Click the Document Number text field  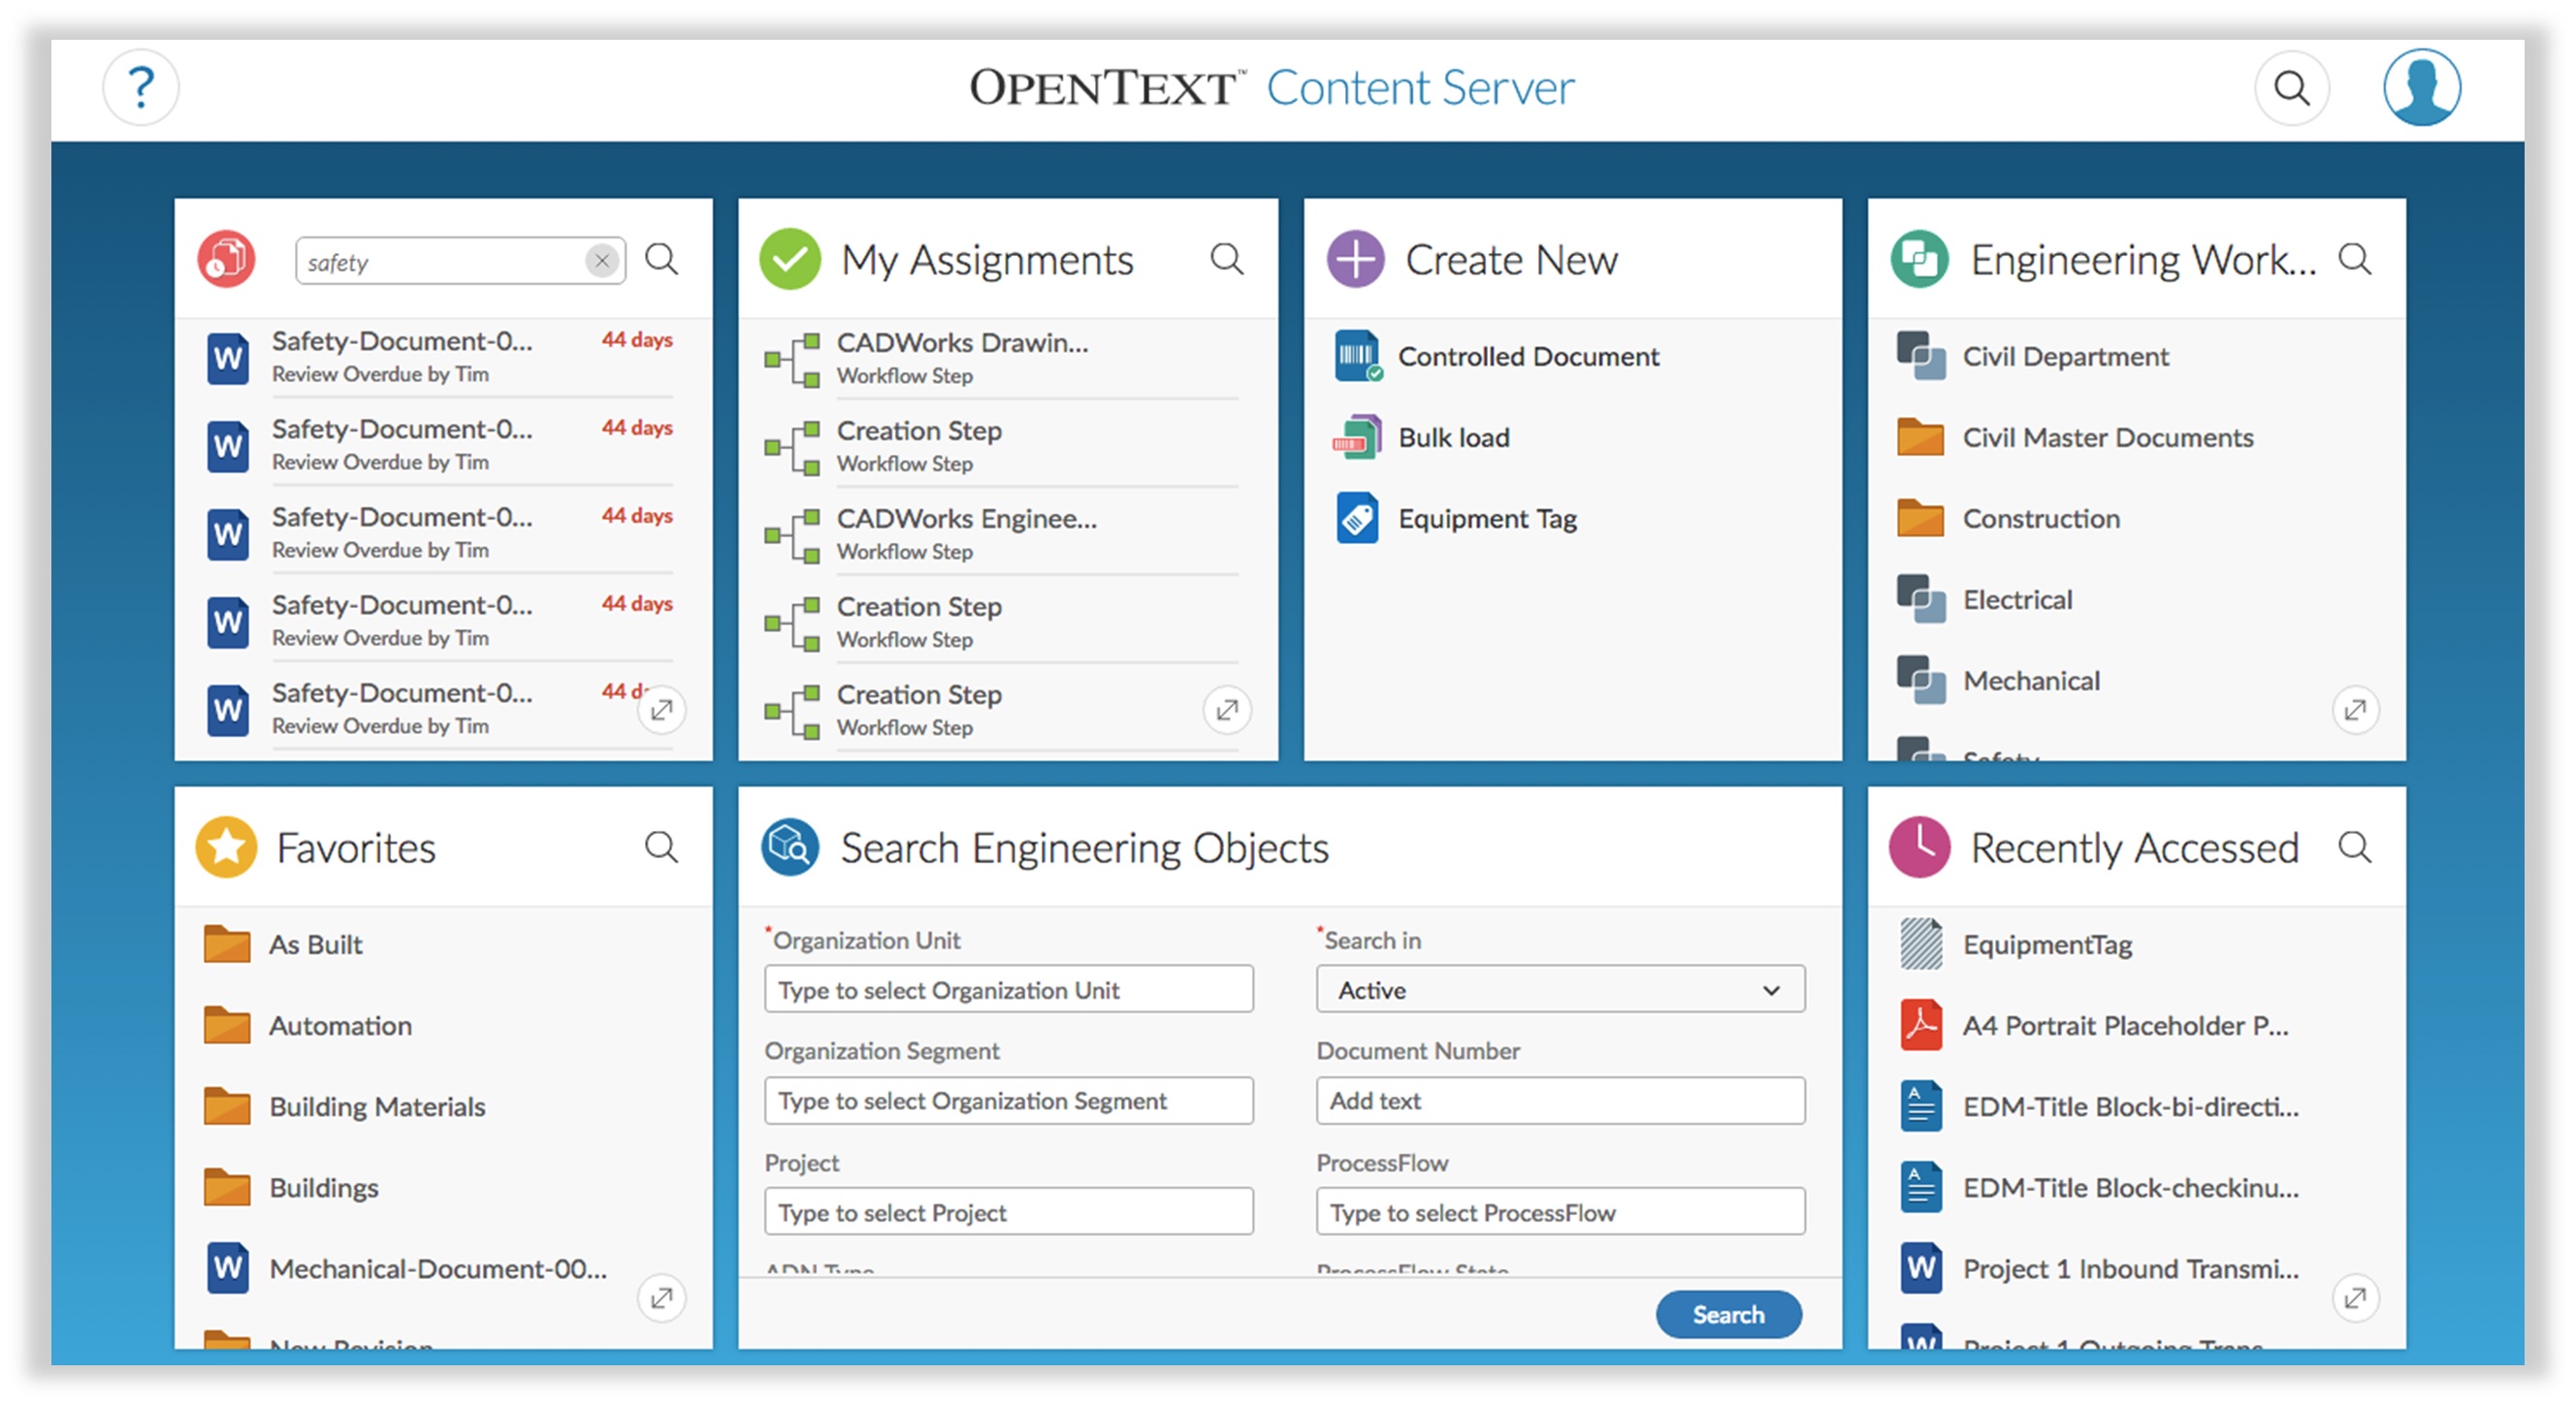[x=1560, y=1100]
